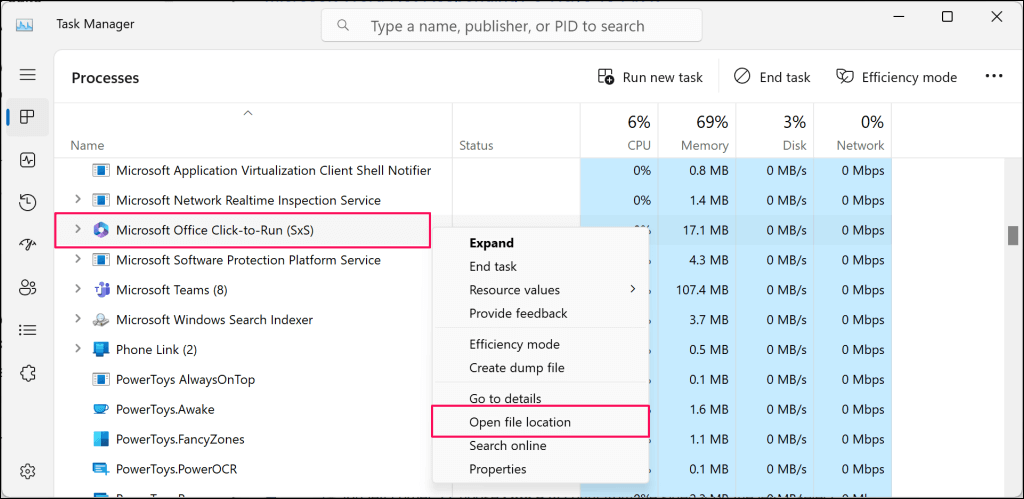Click the process list vertical scrollbar thumb

1012,236
